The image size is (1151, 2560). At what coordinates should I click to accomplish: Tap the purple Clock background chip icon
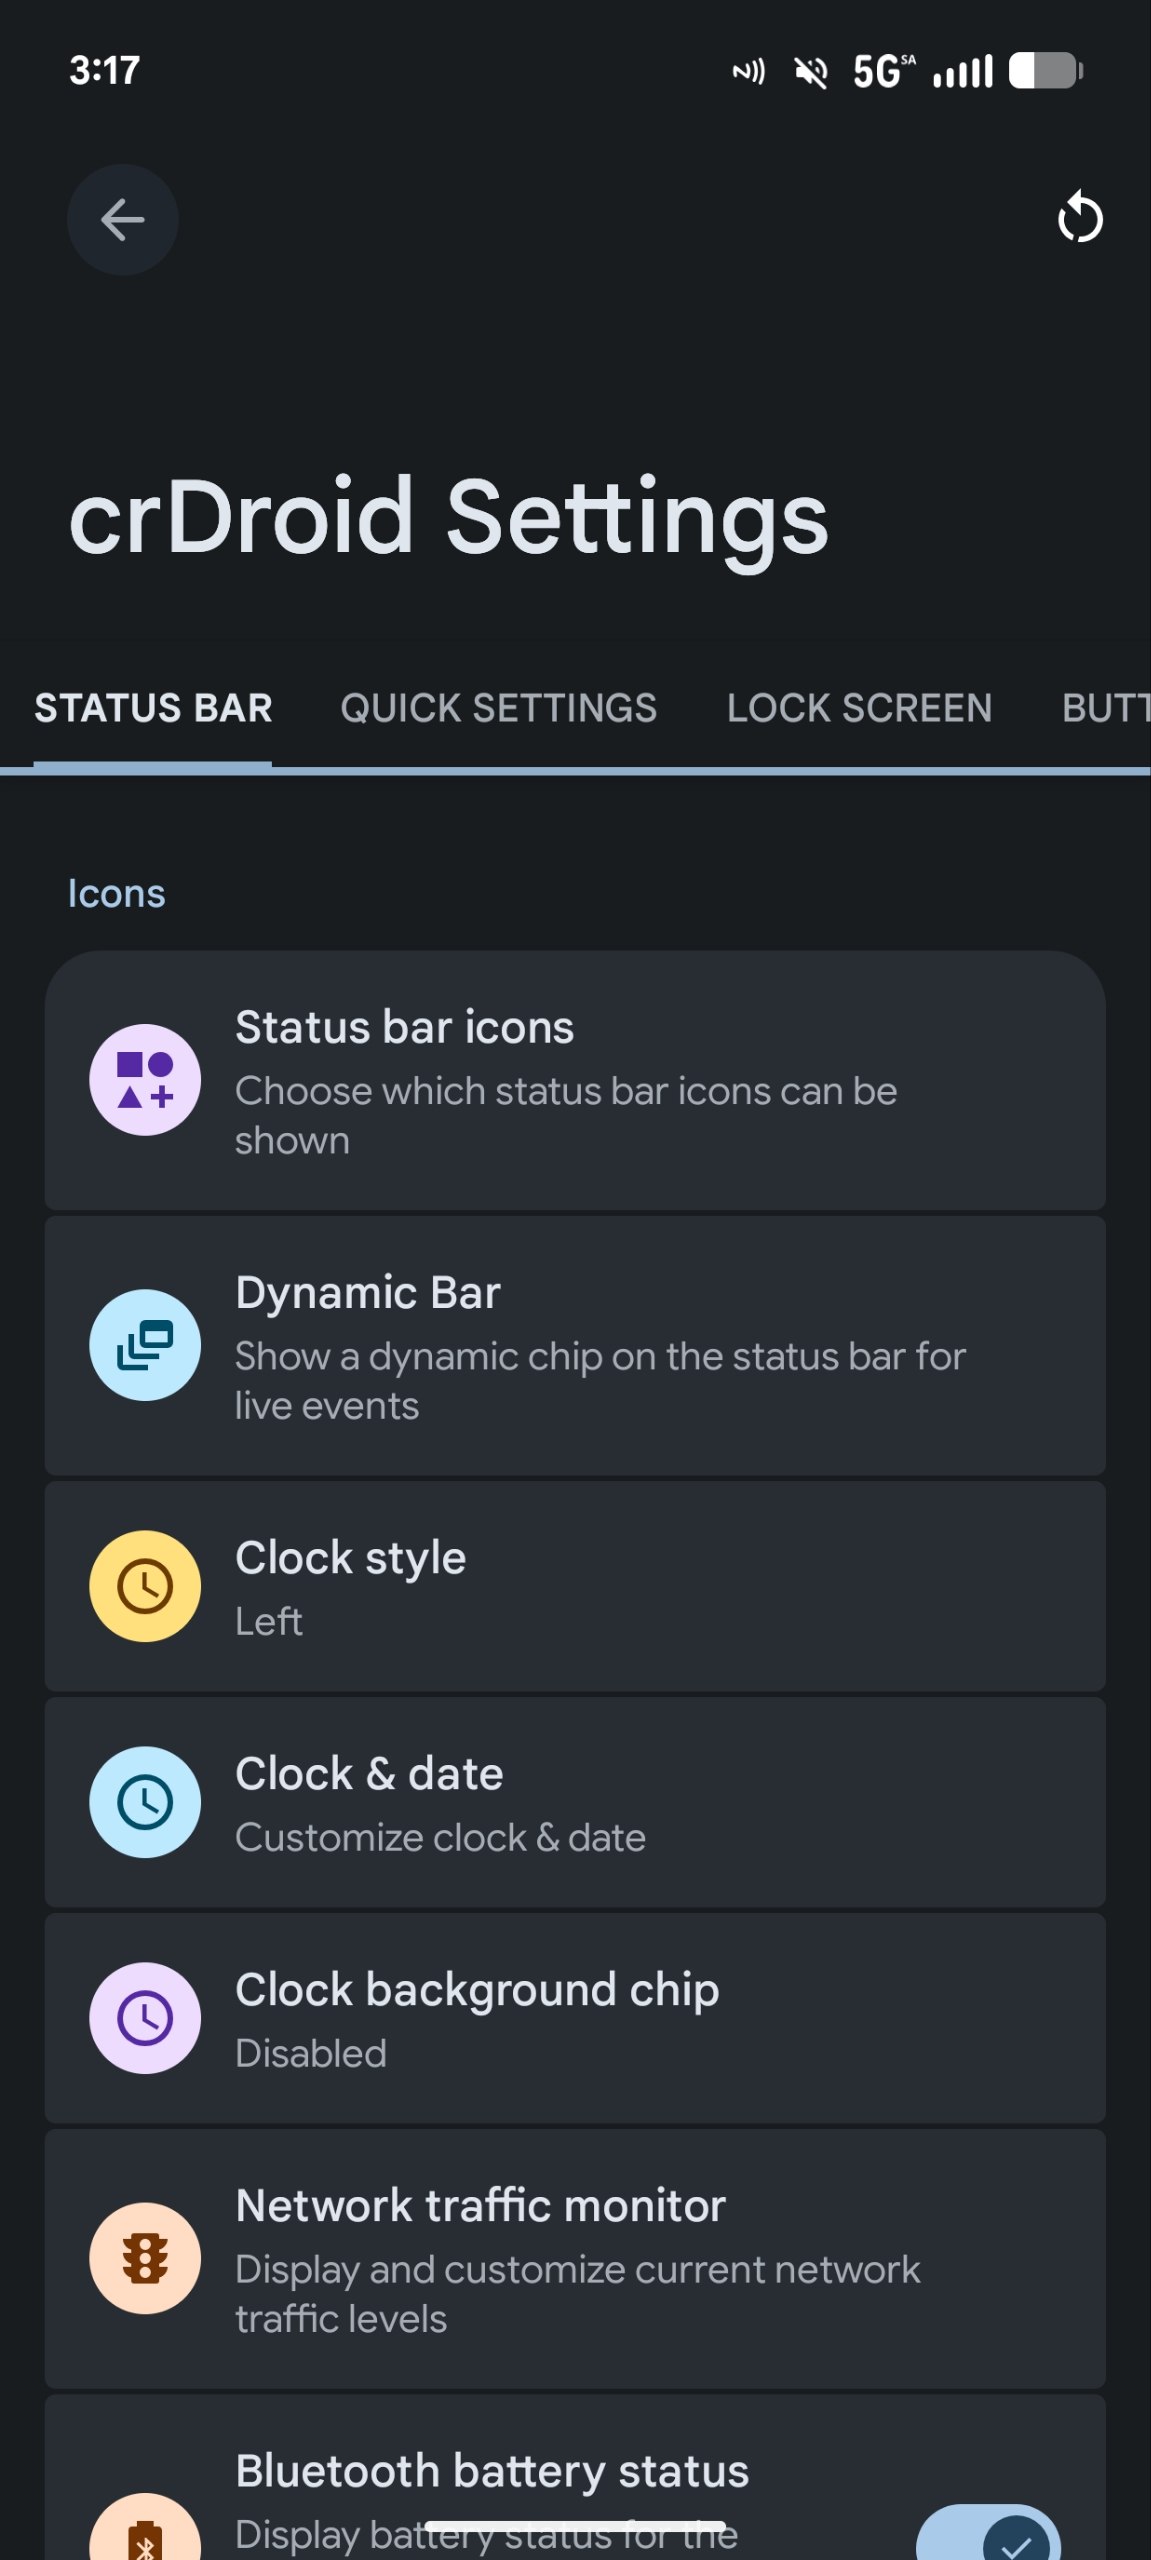point(145,2018)
